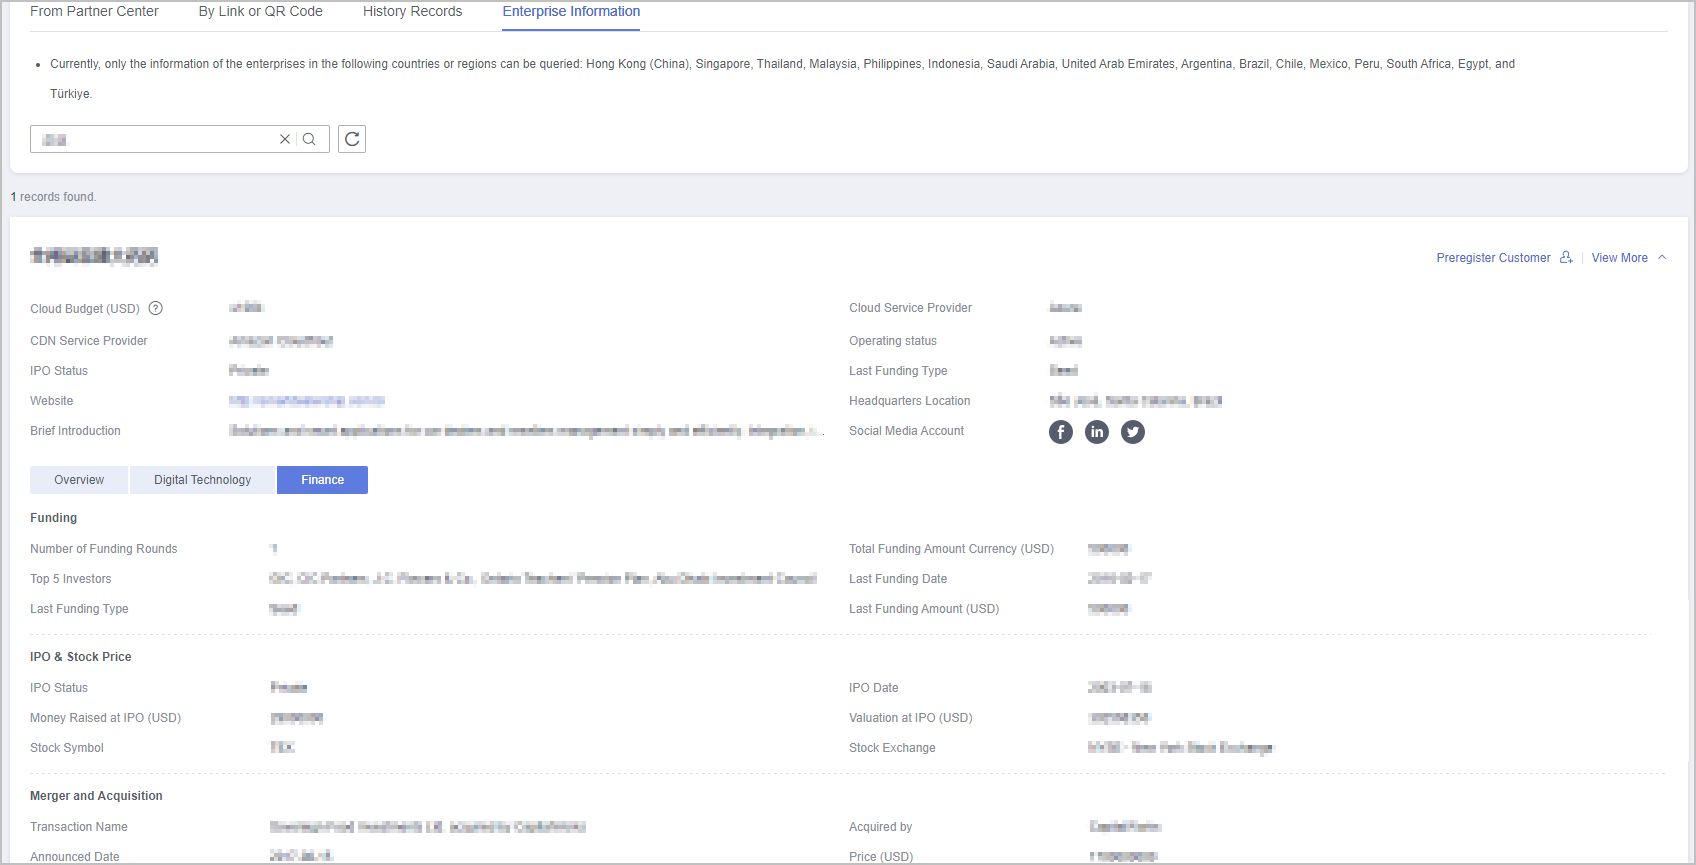Open the company's LinkedIn profile
Screen dimensions: 1696x865
click(1097, 432)
